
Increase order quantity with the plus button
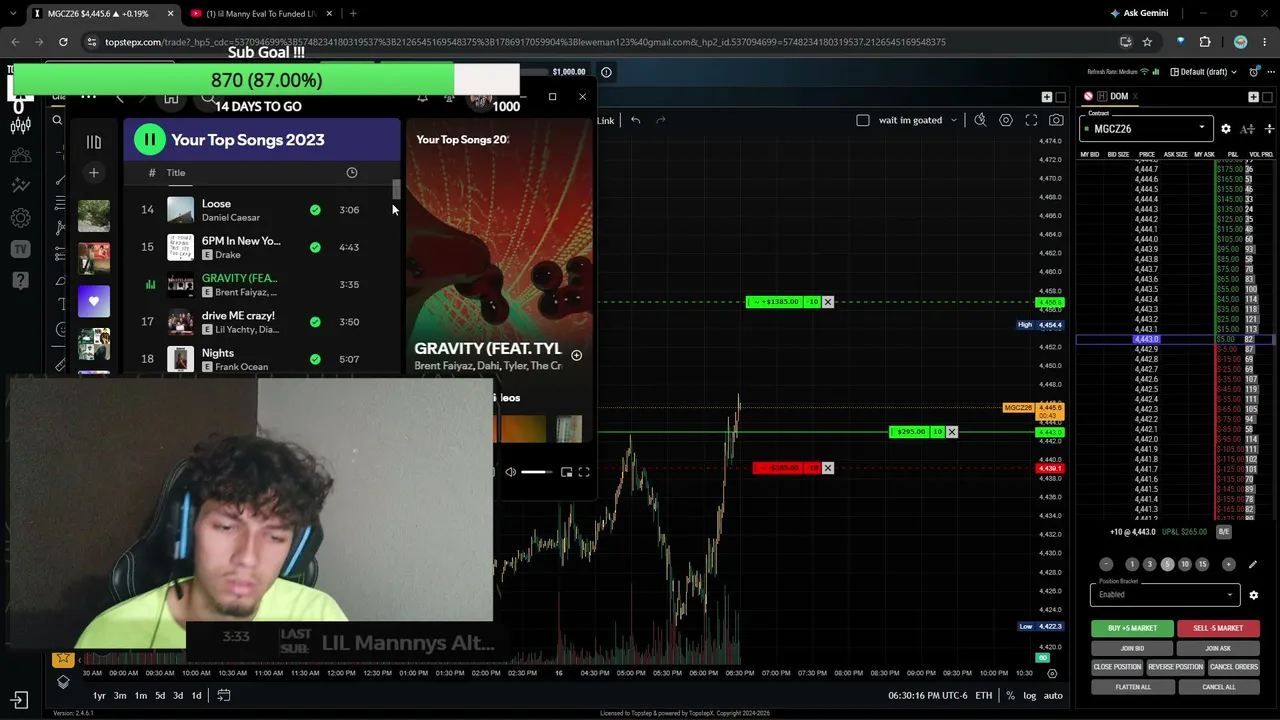[x=1229, y=564]
